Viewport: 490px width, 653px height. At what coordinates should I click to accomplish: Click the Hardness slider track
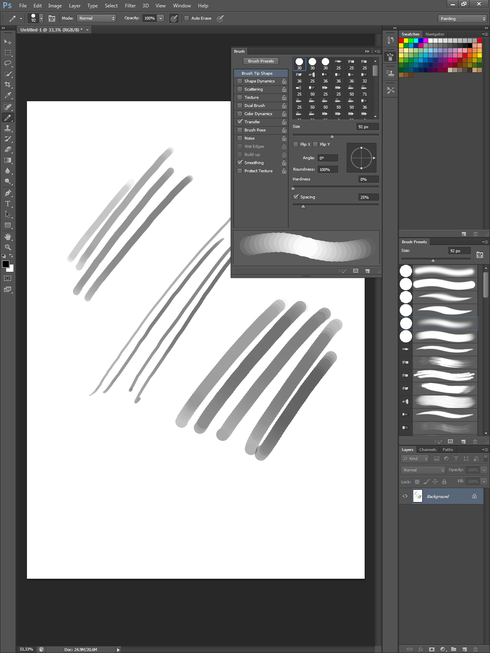point(336,186)
